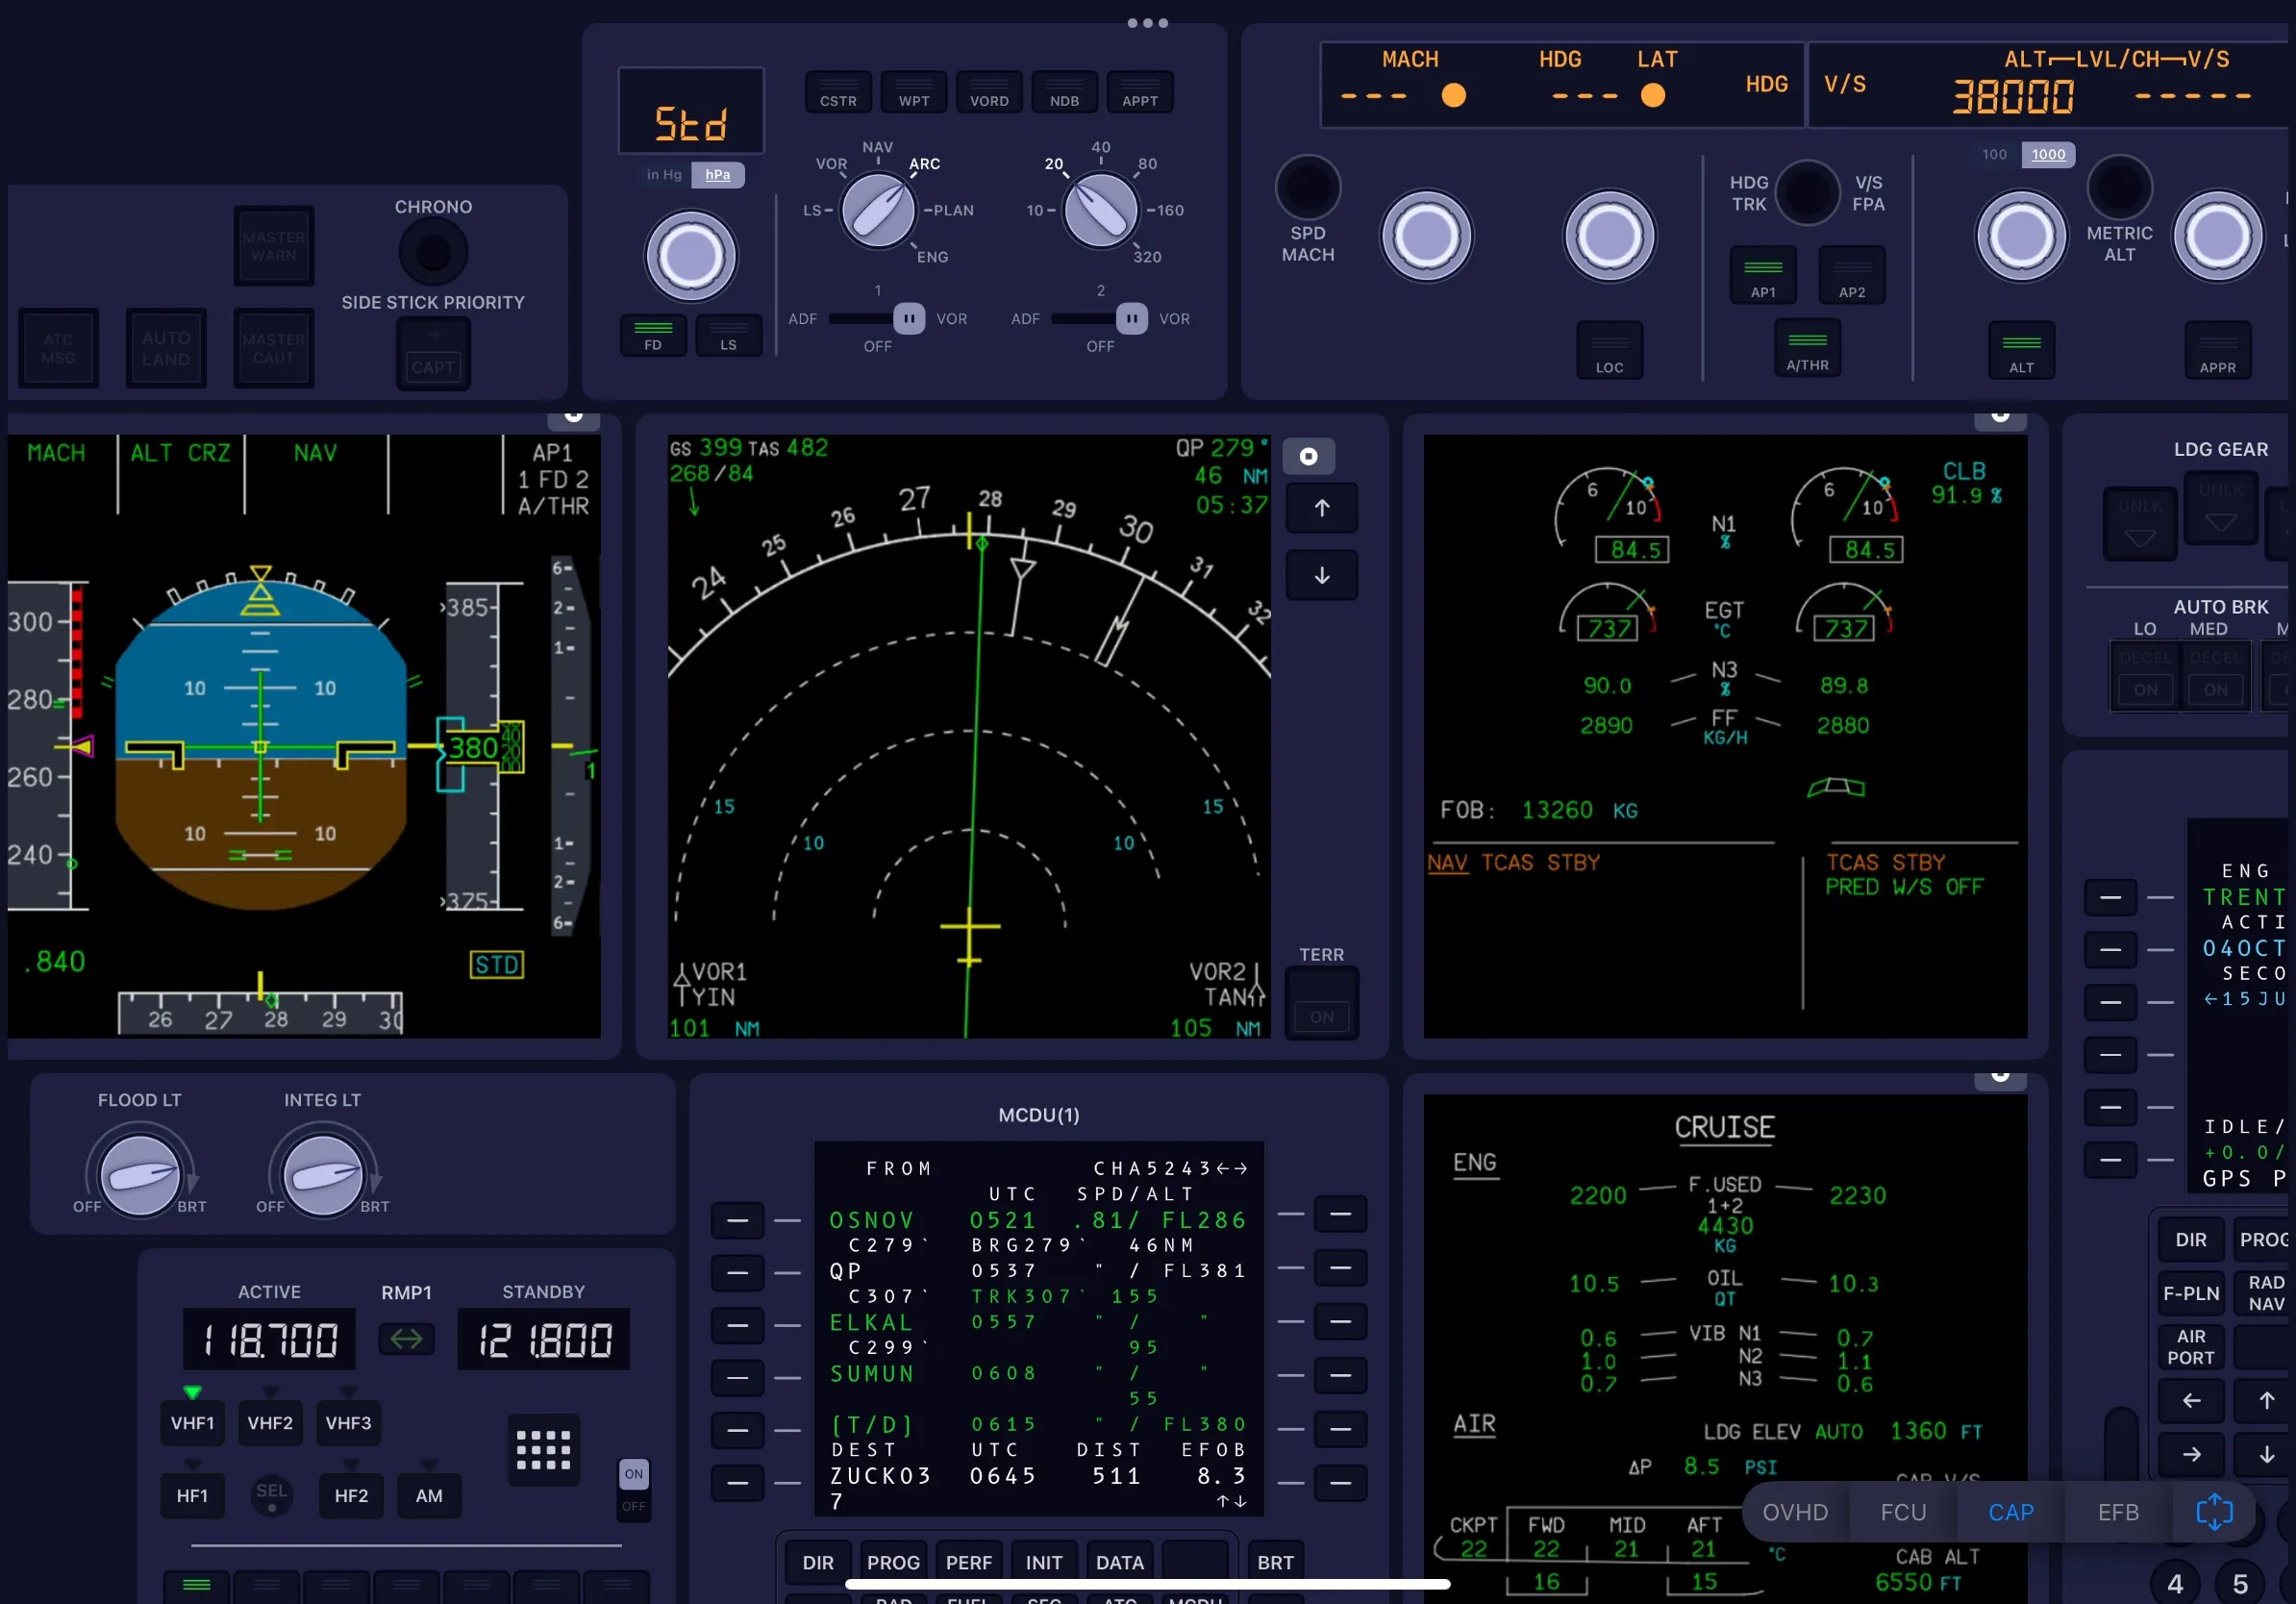Click the barometer setting knob

[x=690, y=255]
